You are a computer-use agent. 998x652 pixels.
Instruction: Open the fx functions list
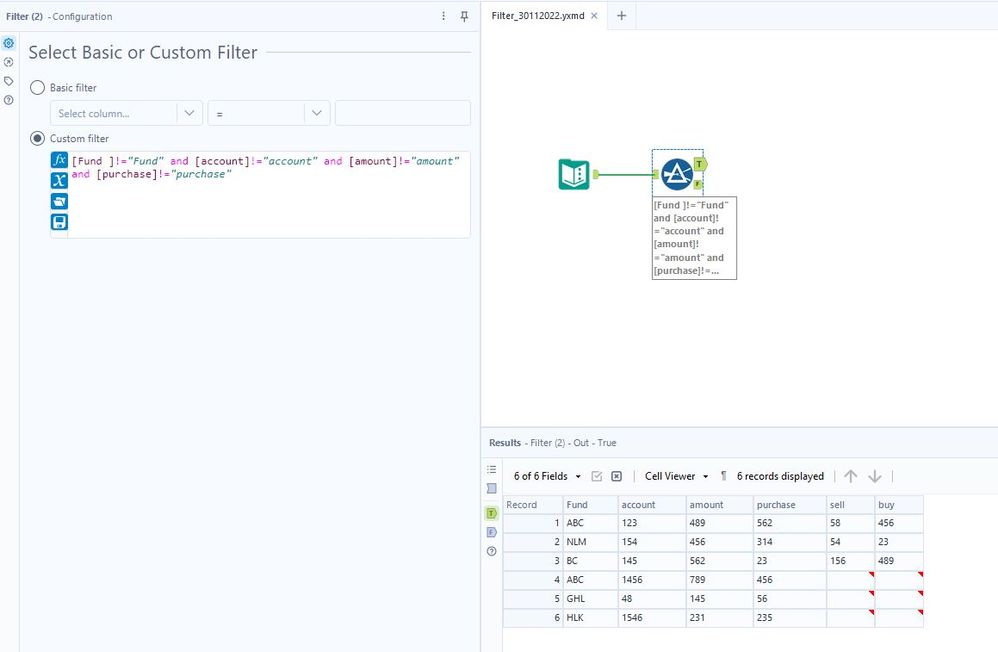coord(59,160)
